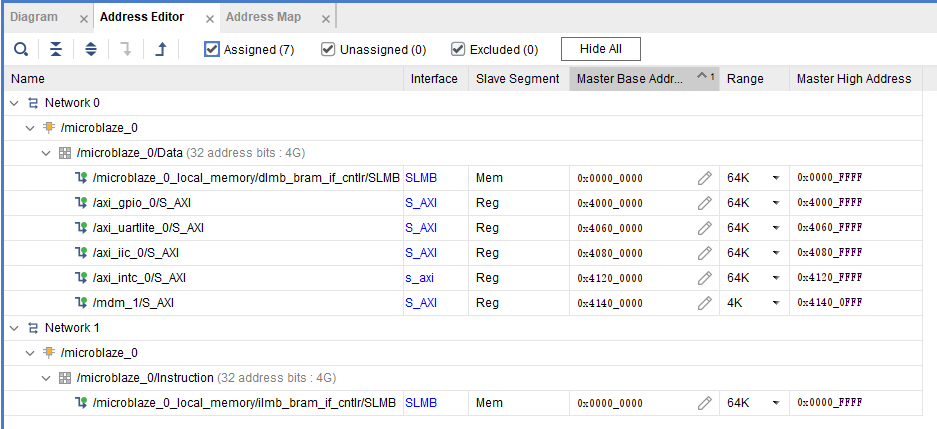Click the grayed-out downward arrow toolbar icon
The image size is (937, 429).
[x=125, y=49]
